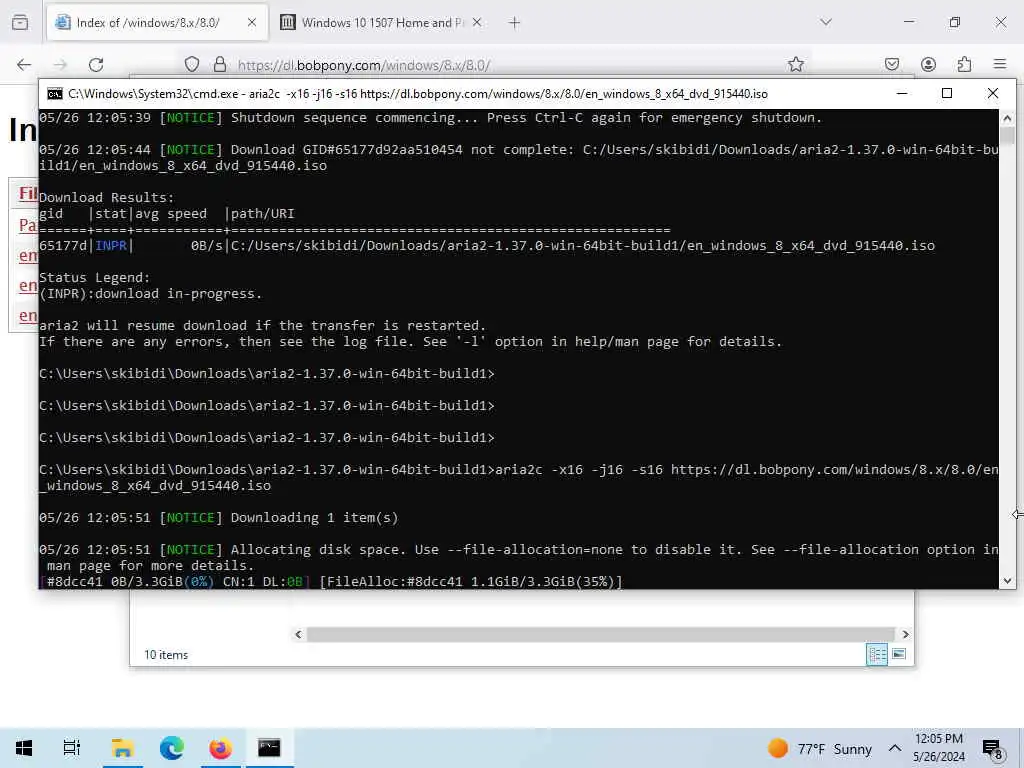Viewport: 1024px width, 768px height.
Task: Bookmark this page with star icon
Action: 795,64
